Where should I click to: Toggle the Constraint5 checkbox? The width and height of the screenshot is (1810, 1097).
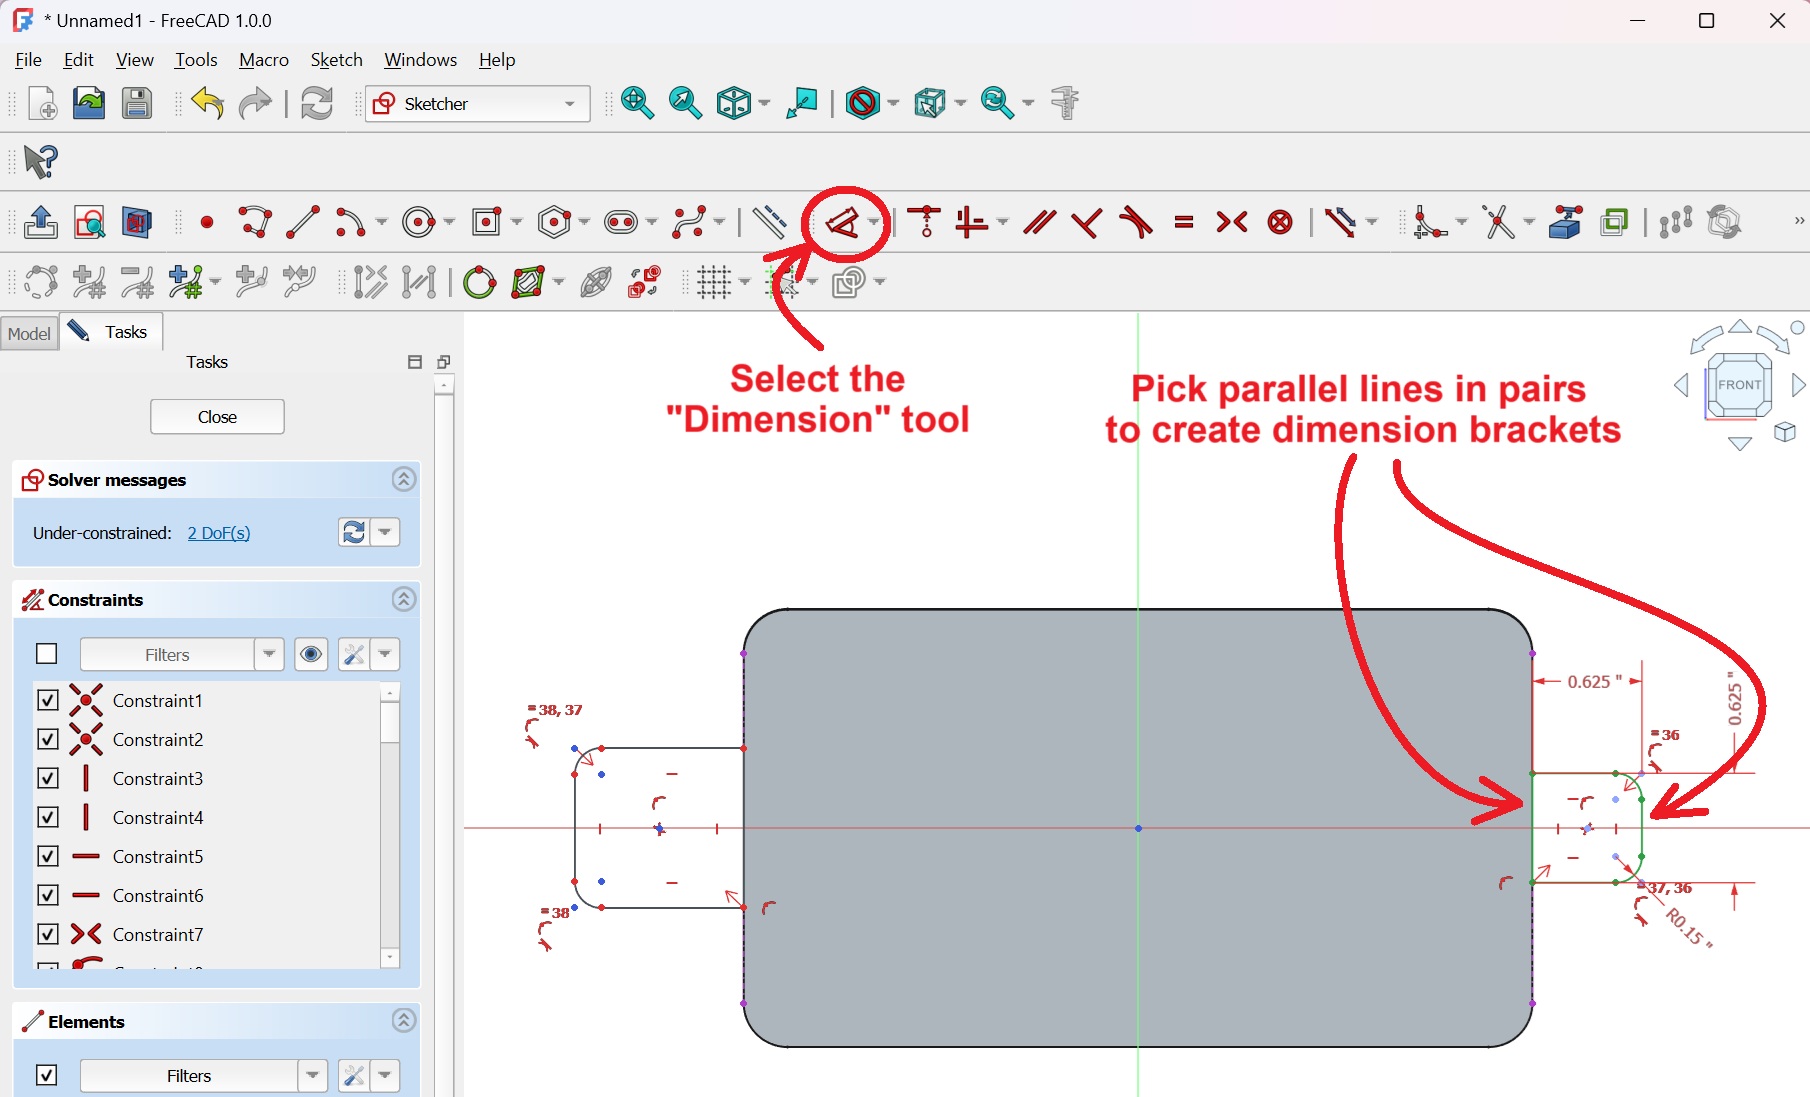[48, 856]
